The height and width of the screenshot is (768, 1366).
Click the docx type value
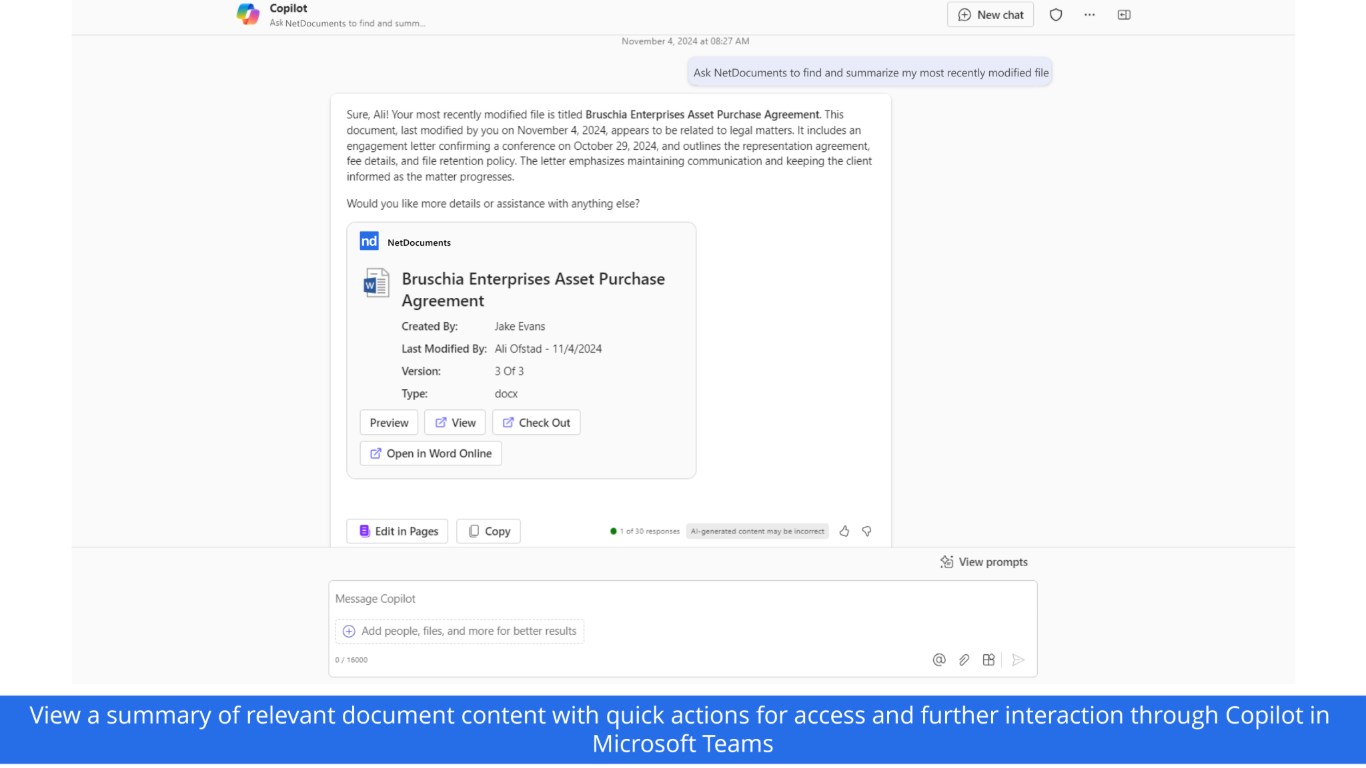[x=506, y=394]
